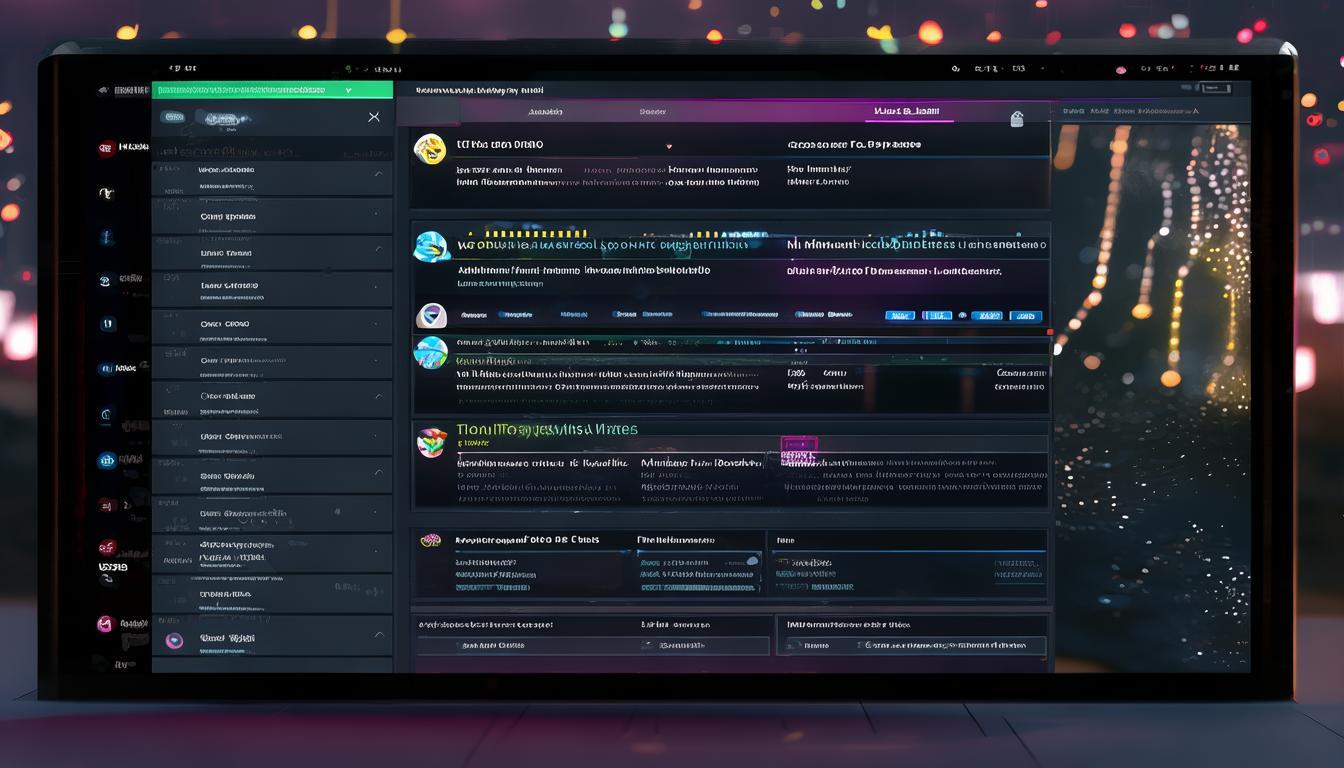
Task: Select the pink round icon in last list row
Action: pyautogui.click(x=174, y=640)
